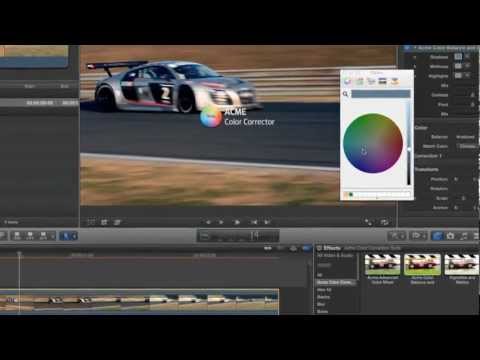This screenshot has width=480, height=360.
Task: Toggle the Effects browser button
Action: (437, 236)
